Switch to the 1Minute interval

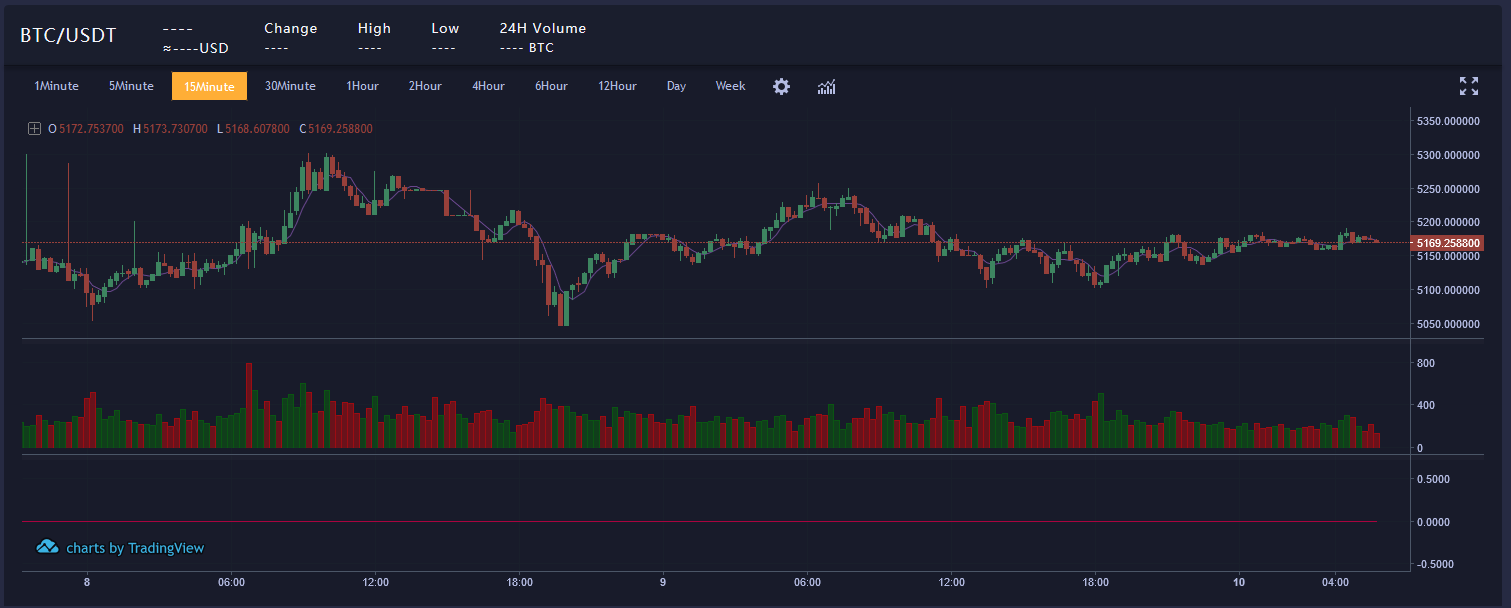click(56, 86)
